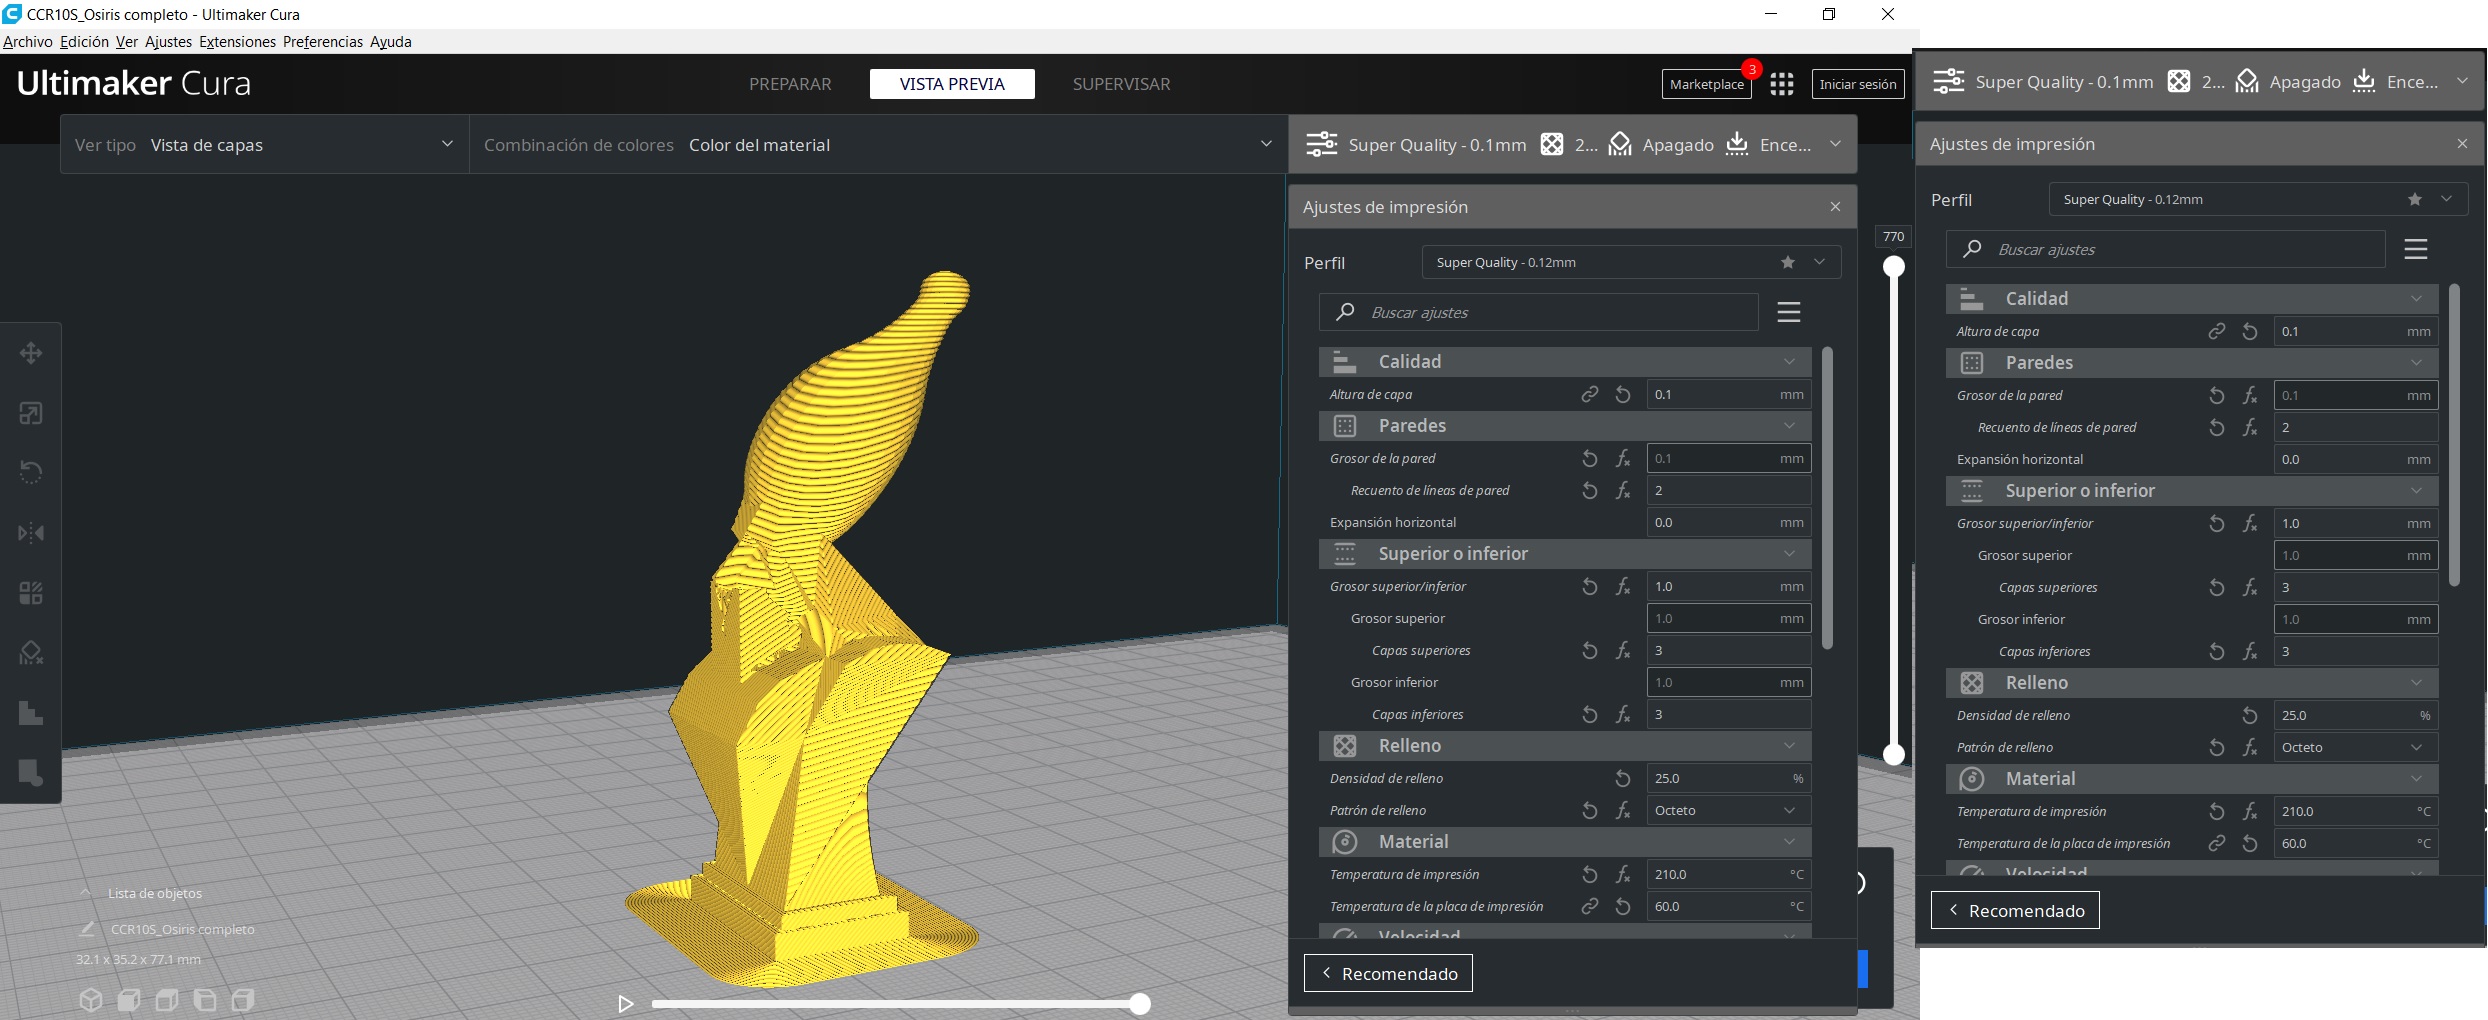Reset Capas inferiores in main window
Screen dimensions: 2488x1020
(x=1589, y=714)
